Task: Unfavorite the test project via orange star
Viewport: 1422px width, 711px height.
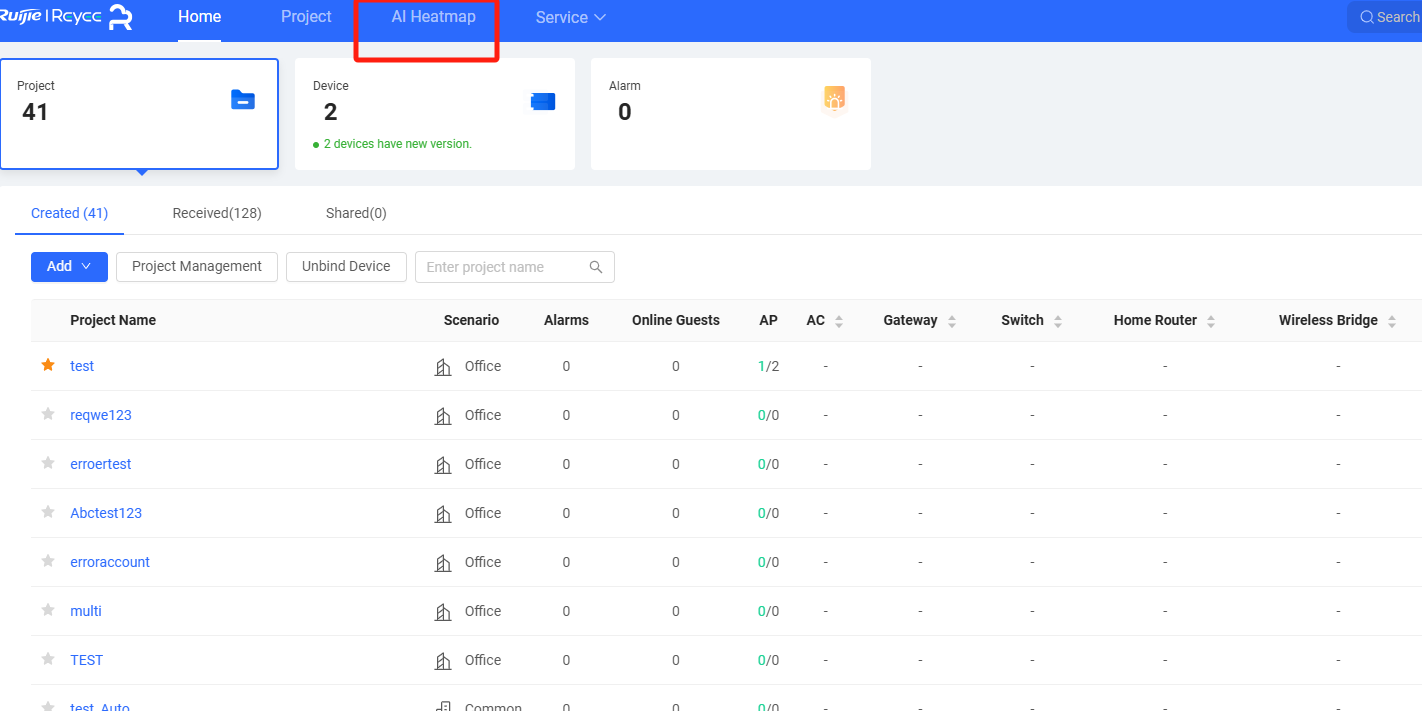Action: (48, 366)
